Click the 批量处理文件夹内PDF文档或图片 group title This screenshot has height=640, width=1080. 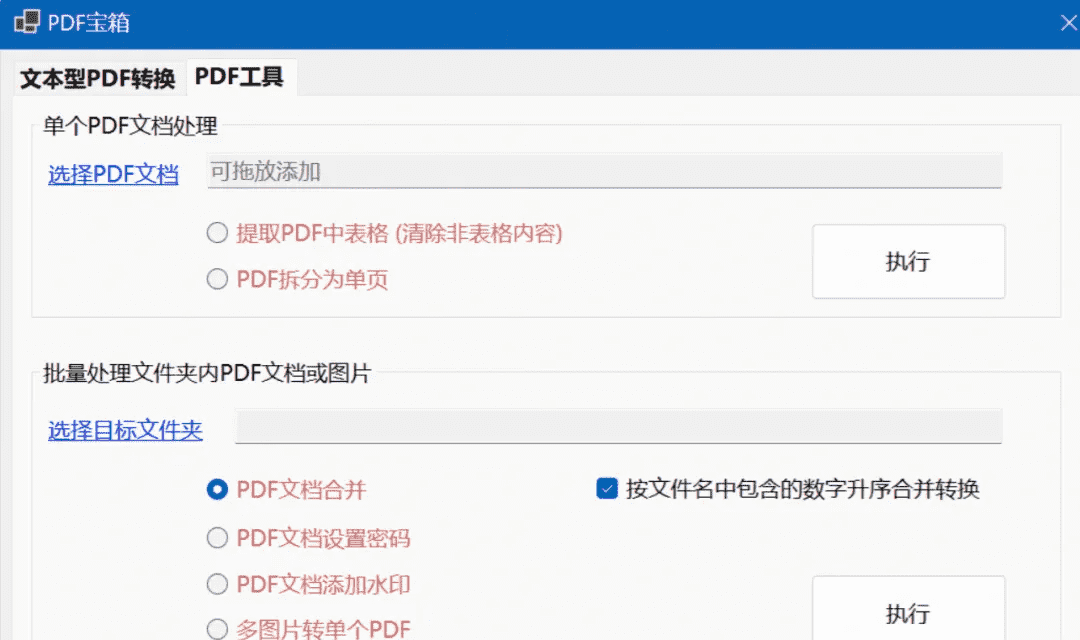click(x=207, y=373)
